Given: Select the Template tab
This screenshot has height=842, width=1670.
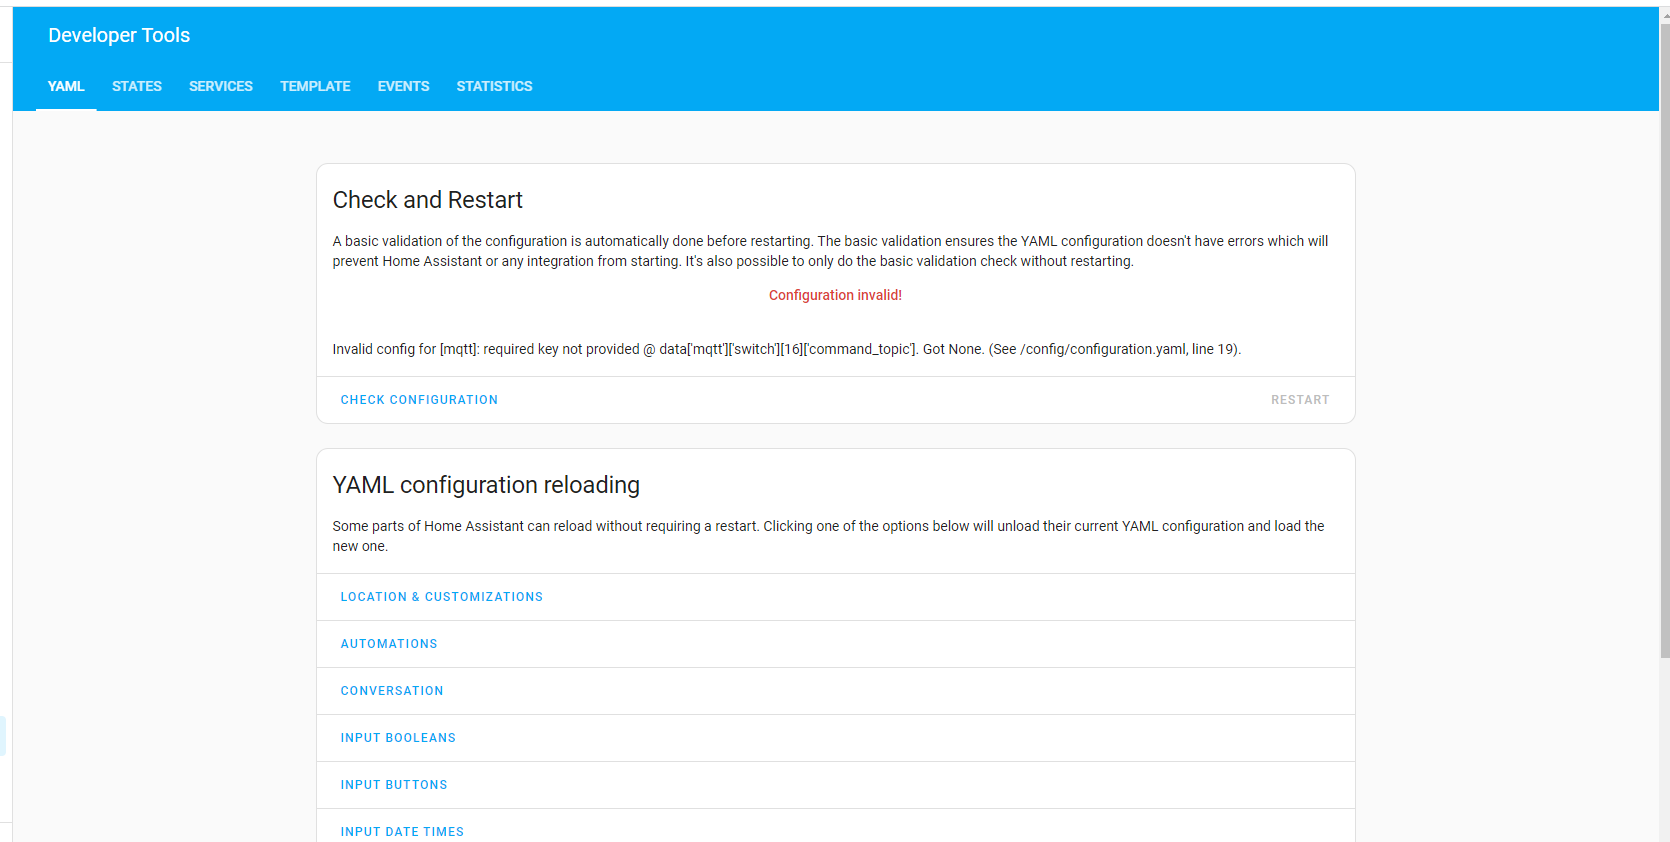Looking at the screenshot, I should 315,86.
